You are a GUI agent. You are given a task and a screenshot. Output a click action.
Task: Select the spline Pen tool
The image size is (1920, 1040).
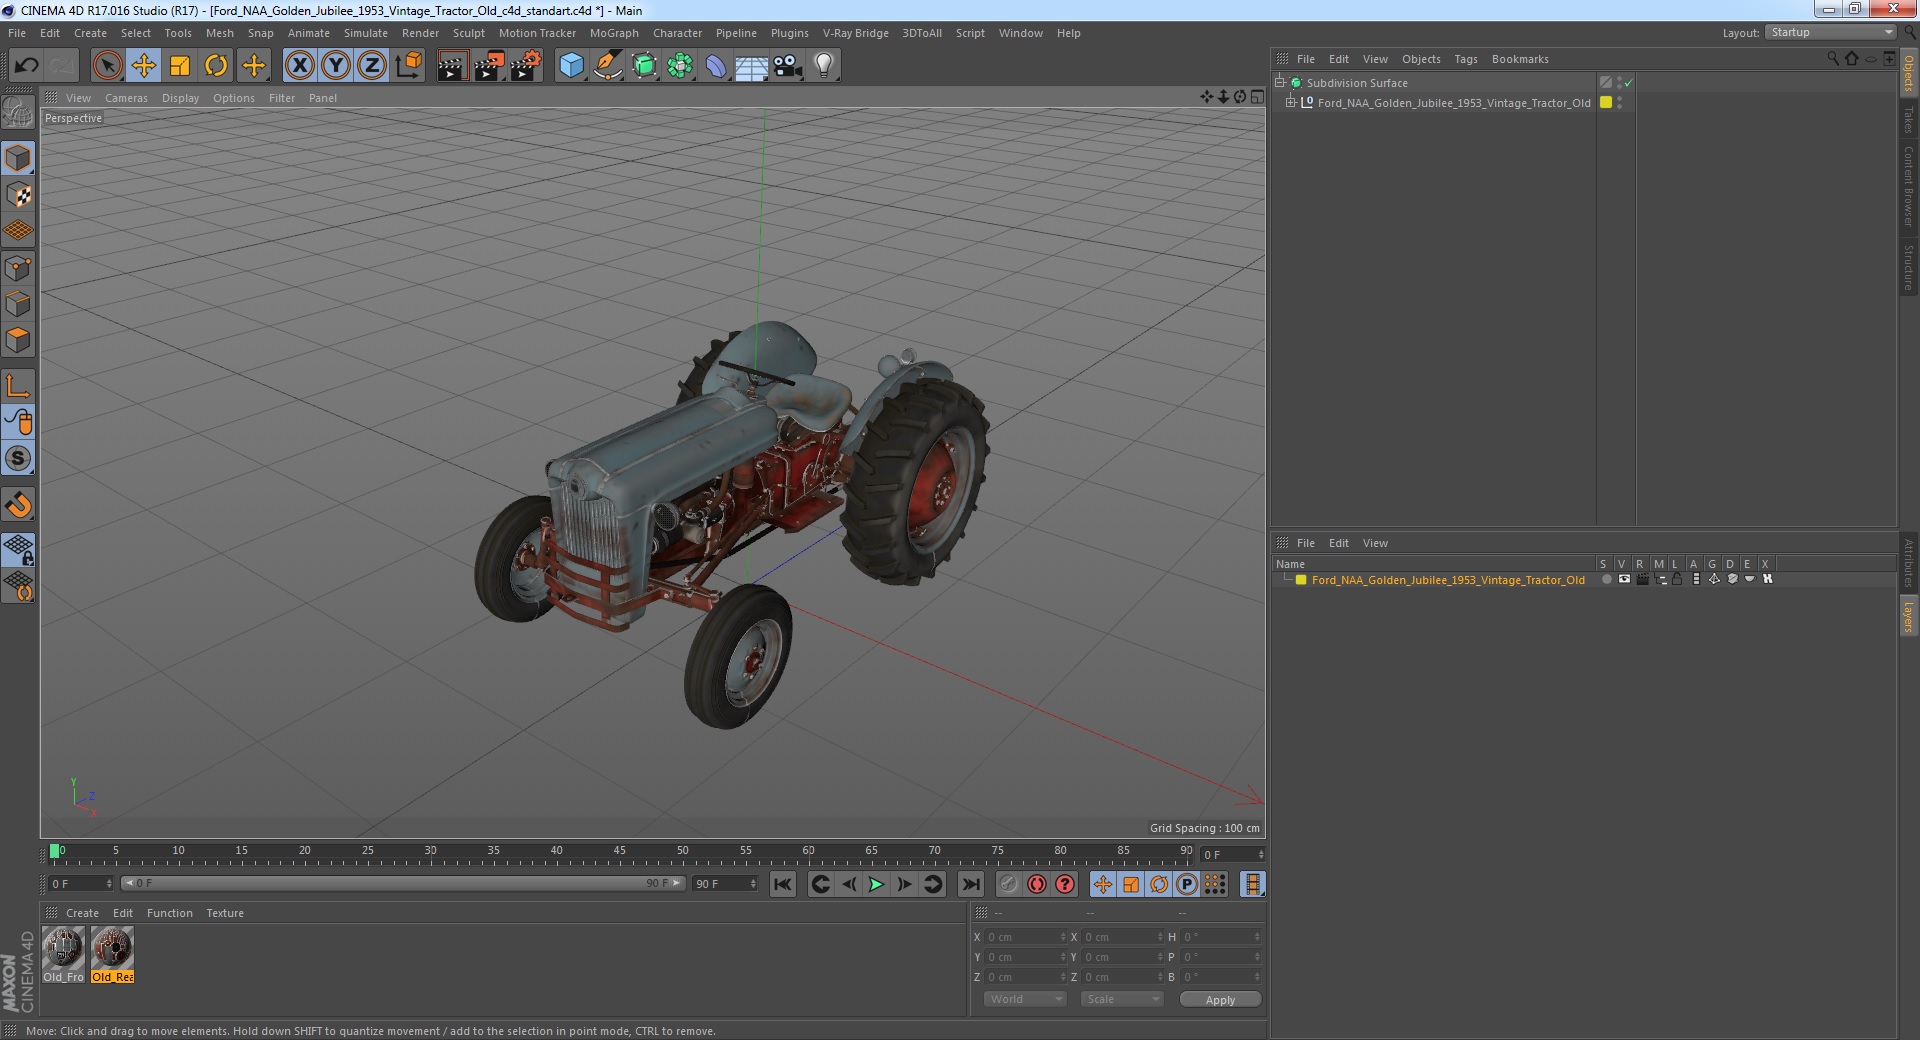click(x=607, y=66)
